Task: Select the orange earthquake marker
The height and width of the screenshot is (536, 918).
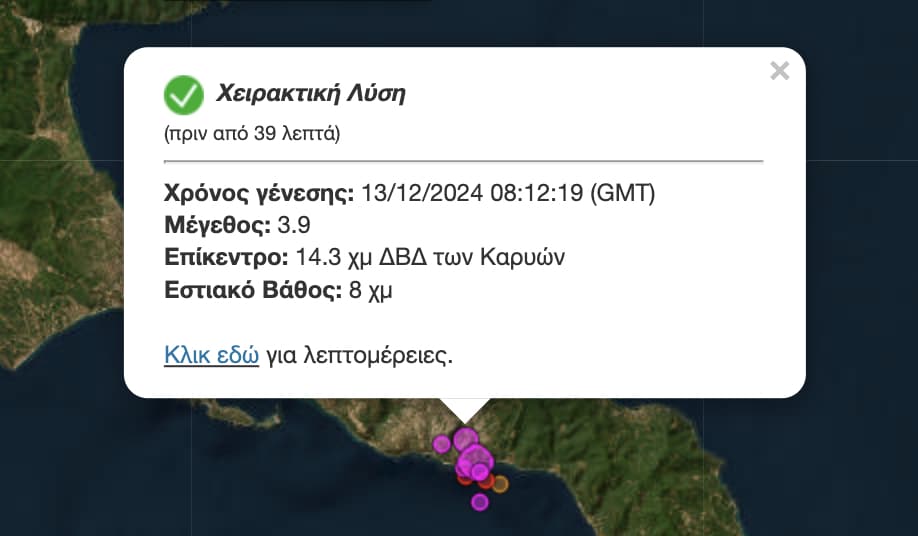Action: coord(500,484)
